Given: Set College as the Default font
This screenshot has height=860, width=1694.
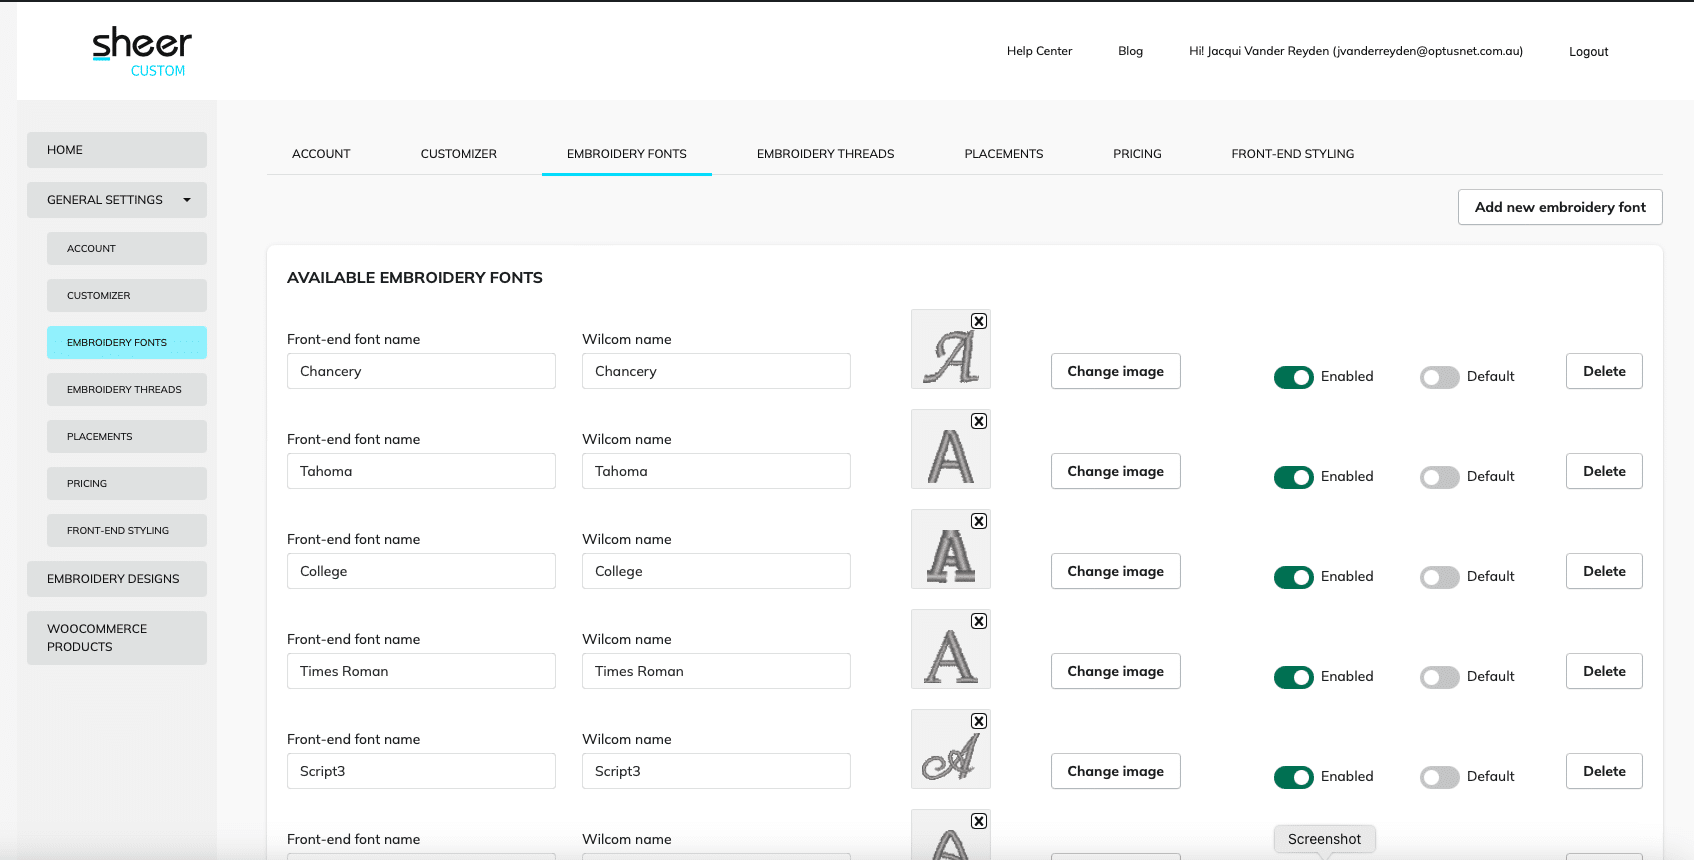Looking at the screenshot, I should point(1440,577).
